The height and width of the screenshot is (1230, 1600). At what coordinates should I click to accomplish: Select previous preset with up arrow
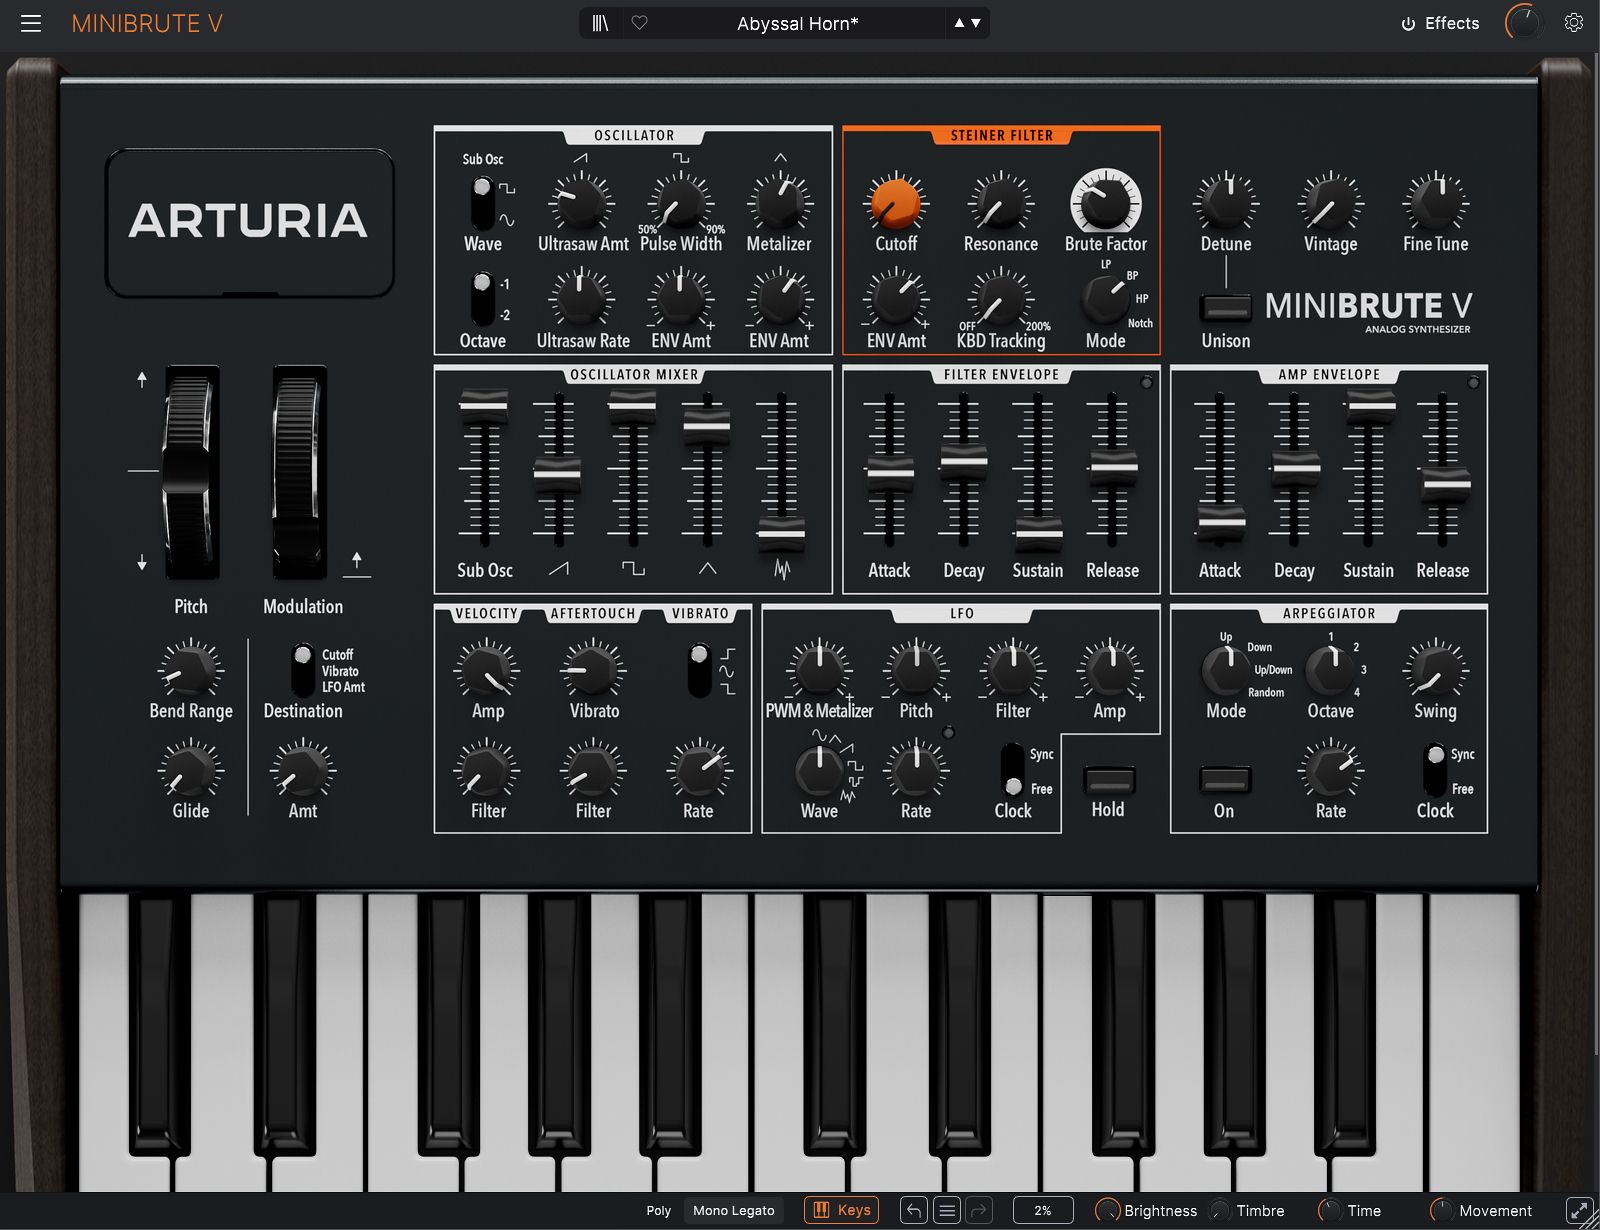pos(959,23)
